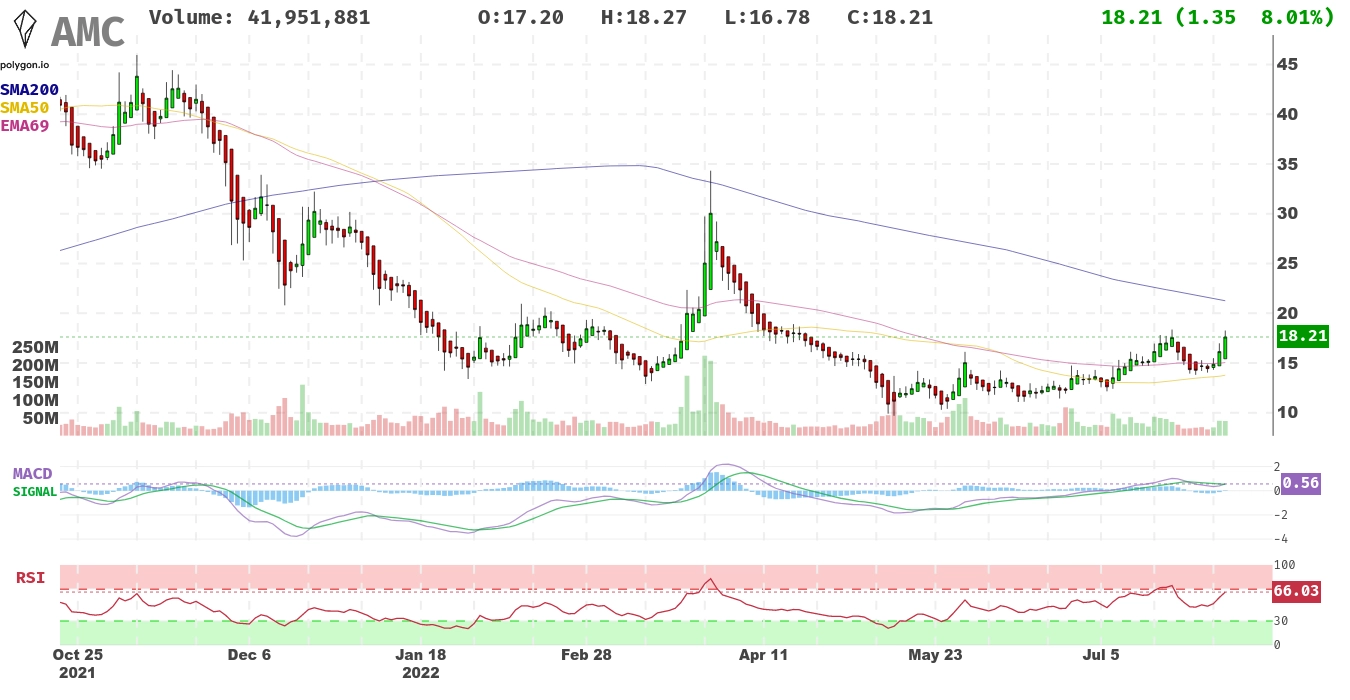Image resolution: width=1350 pixels, height=700 pixels.
Task: Click the Apr 11 date label
Action: 763,656
